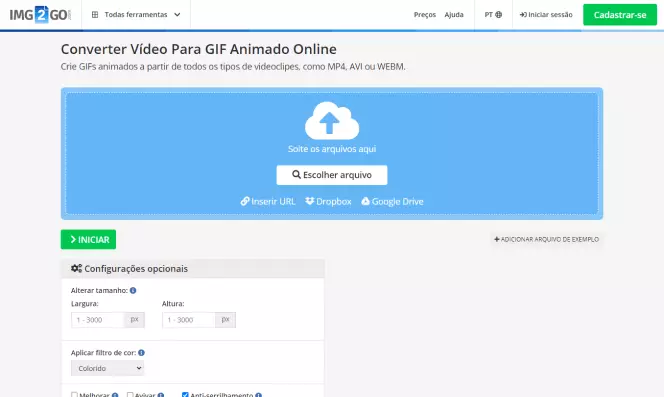Click the Escolher arquivo button
The height and width of the screenshot is (397, 664).
(x=332, y=175)
